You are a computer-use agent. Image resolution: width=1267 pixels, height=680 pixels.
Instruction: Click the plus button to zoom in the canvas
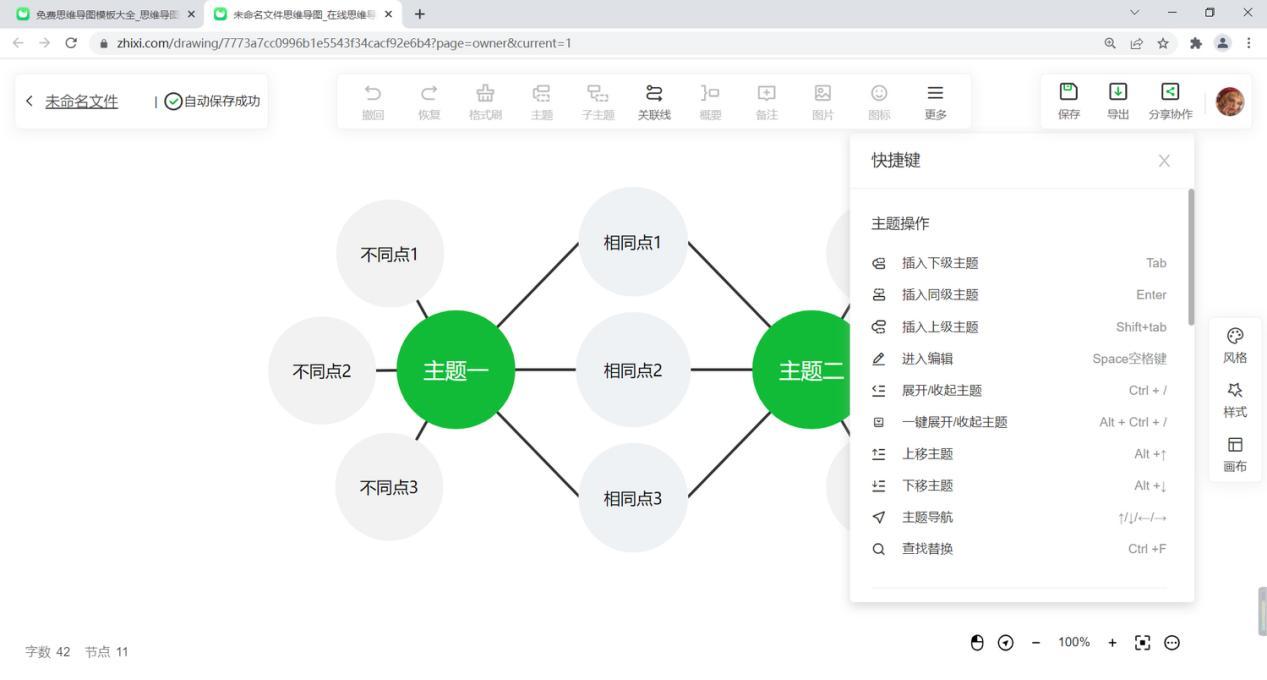click(1112, 643)
